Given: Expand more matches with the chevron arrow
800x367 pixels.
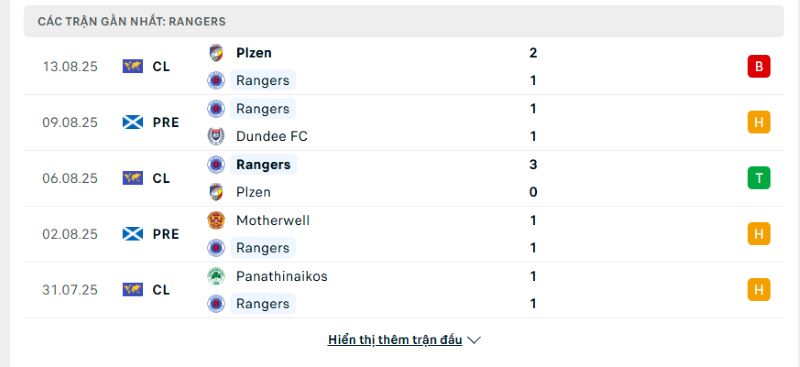Looking at the screenshot, I should coord(474,340).
